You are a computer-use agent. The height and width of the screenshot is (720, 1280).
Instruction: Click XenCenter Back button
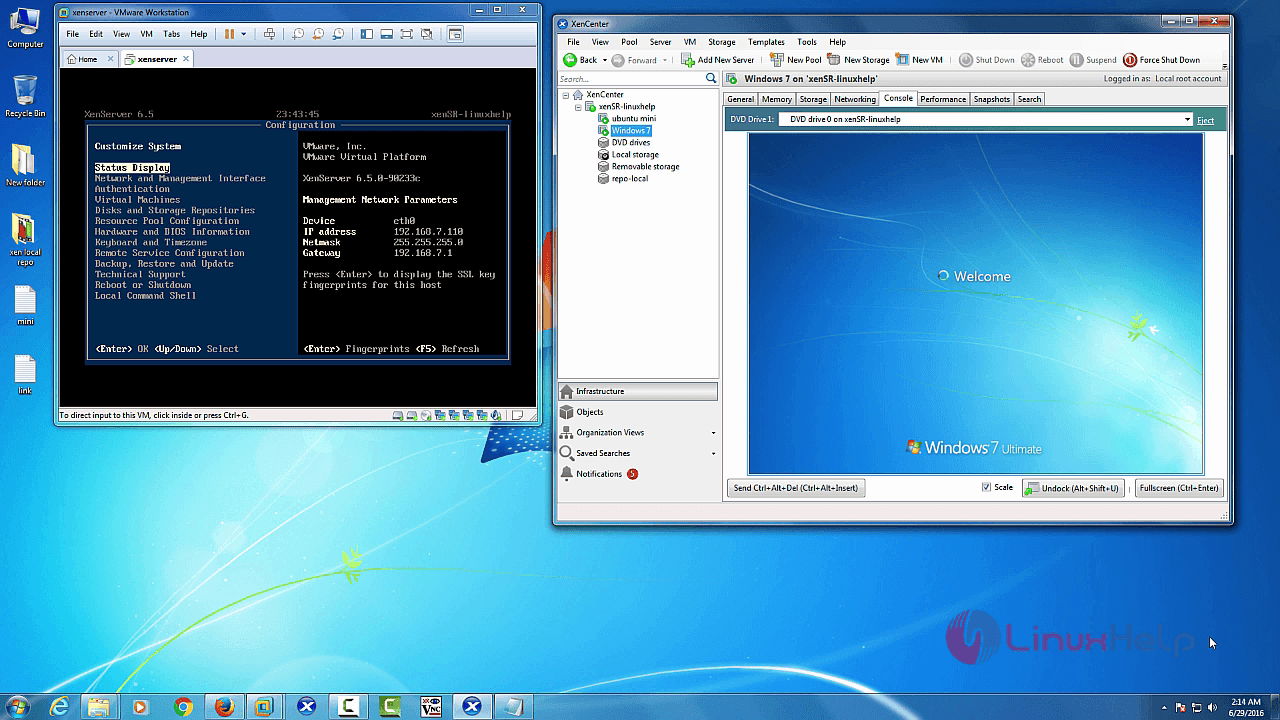pos(581,60)
